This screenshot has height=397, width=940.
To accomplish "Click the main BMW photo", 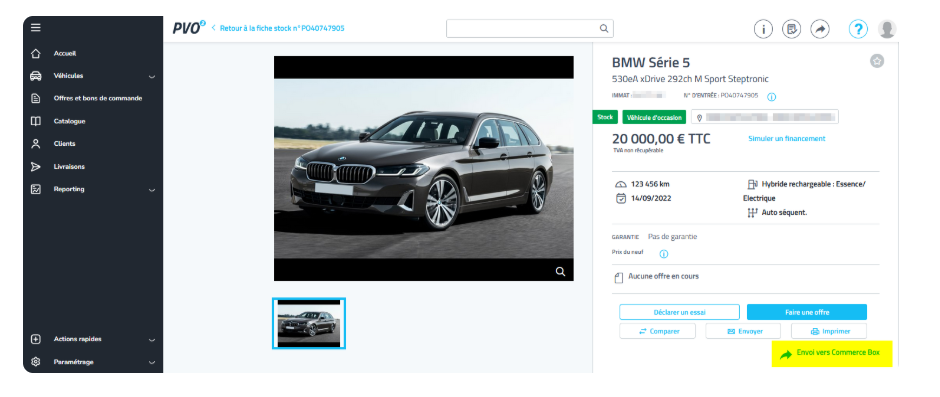I will tap(423, 169).
